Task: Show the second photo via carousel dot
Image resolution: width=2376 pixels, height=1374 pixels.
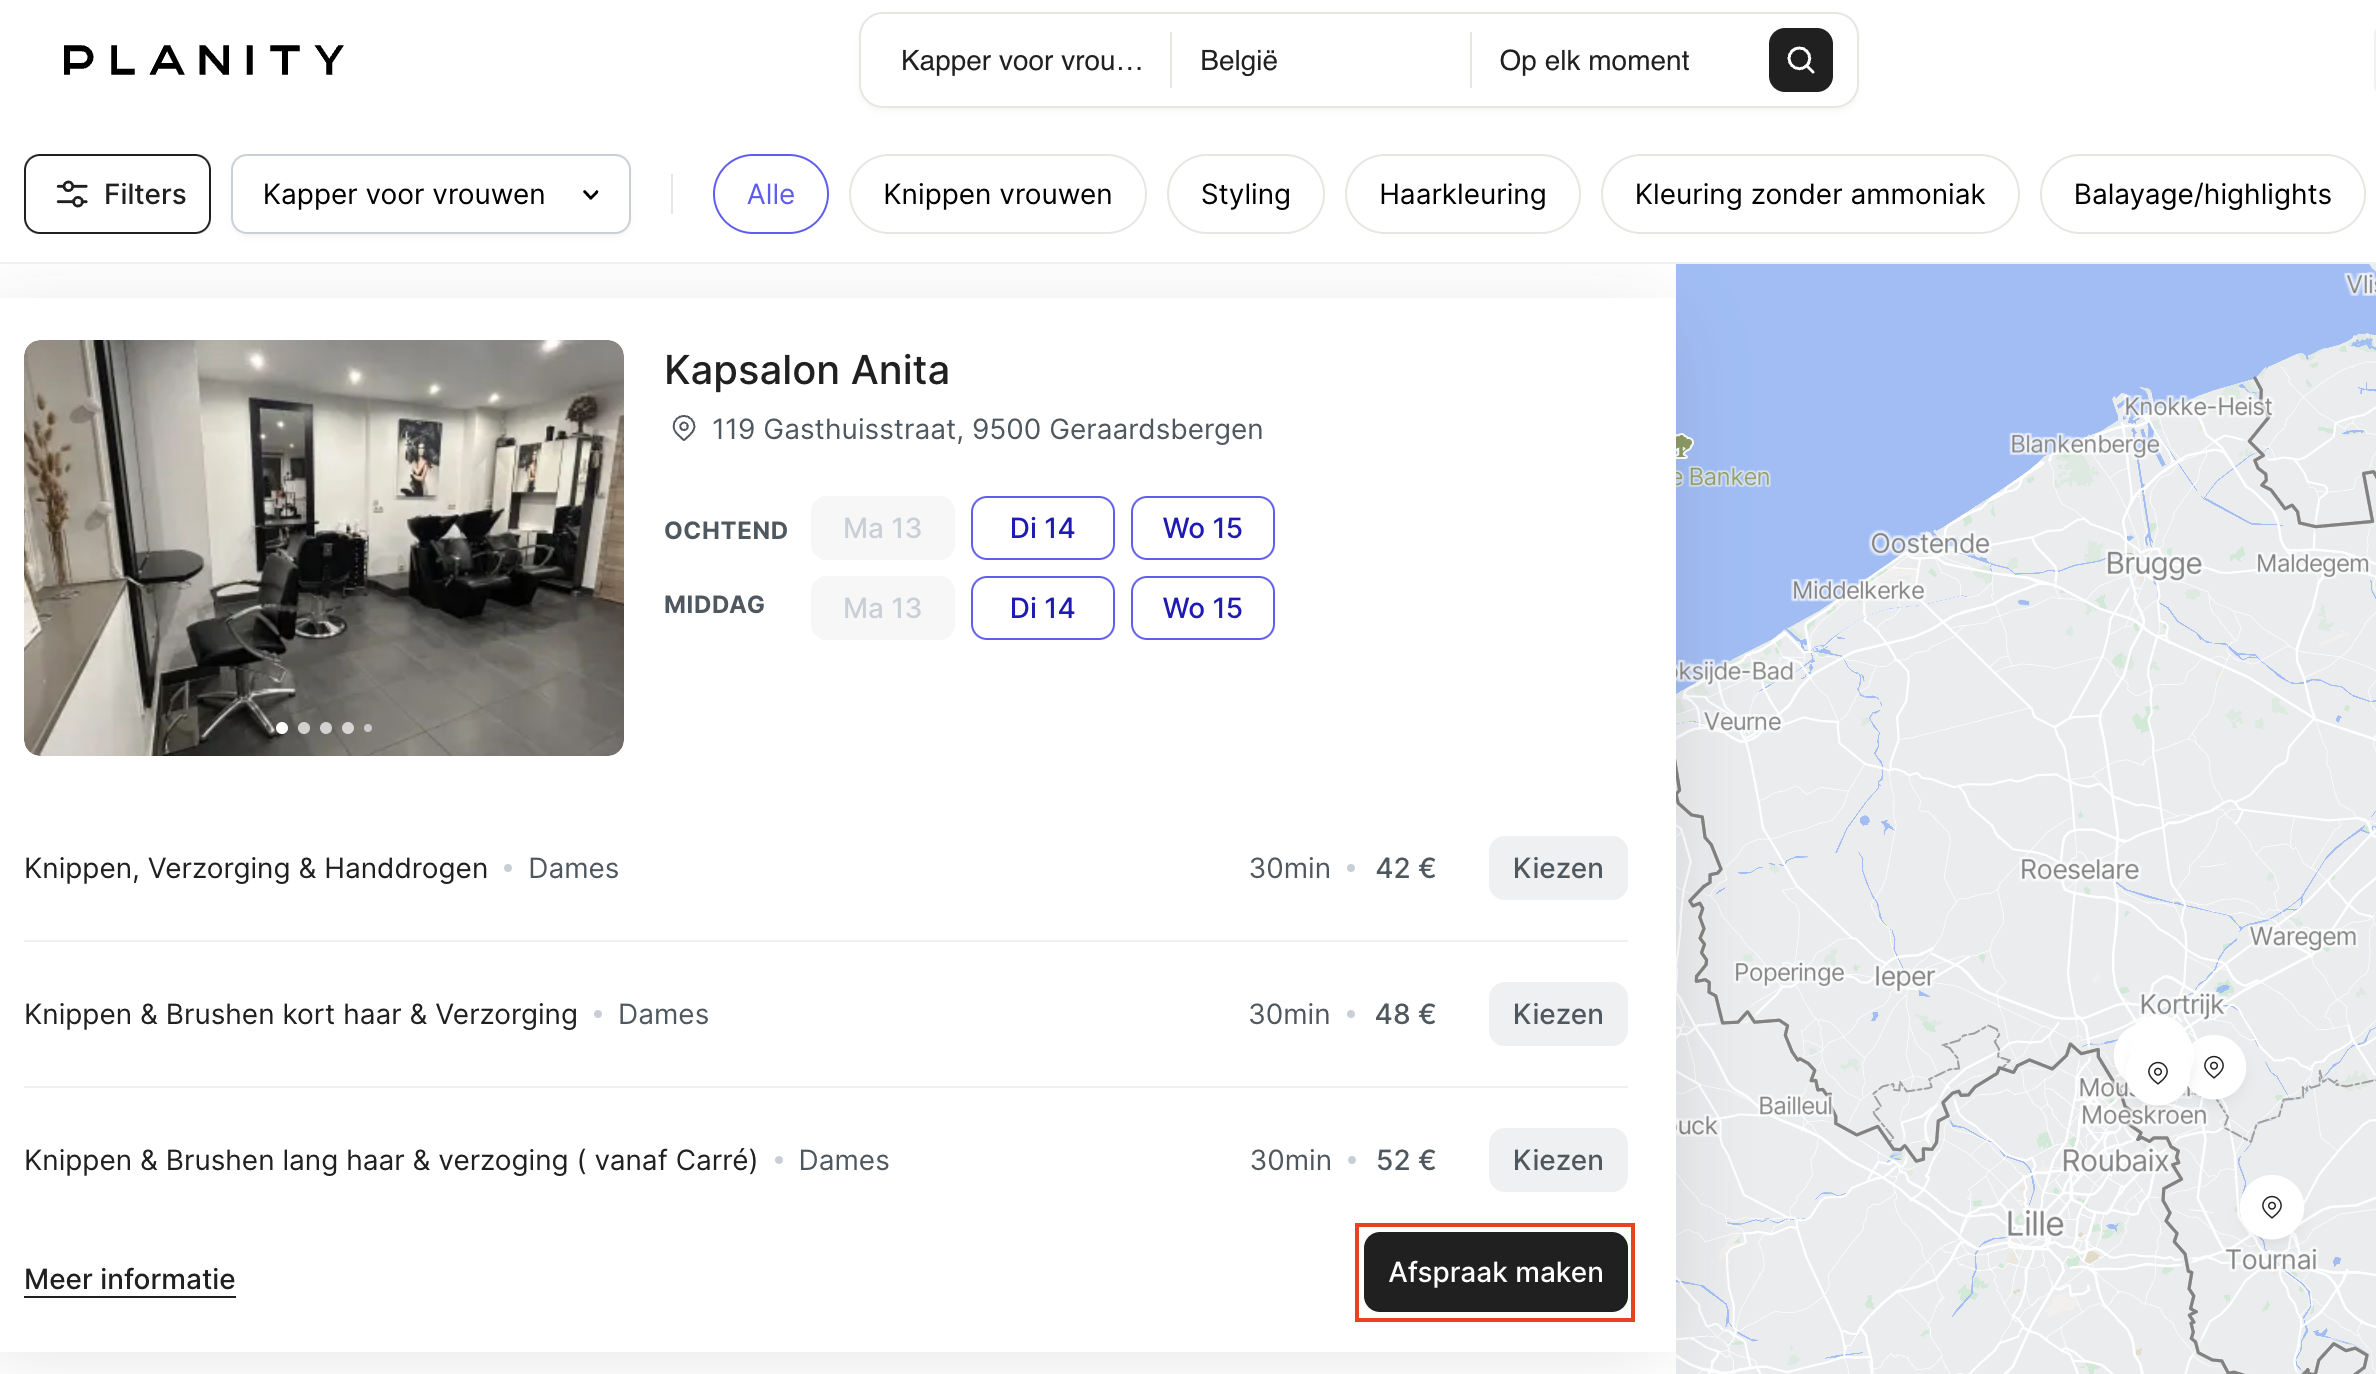Action: pyautogui.click(x=304, y=728)
